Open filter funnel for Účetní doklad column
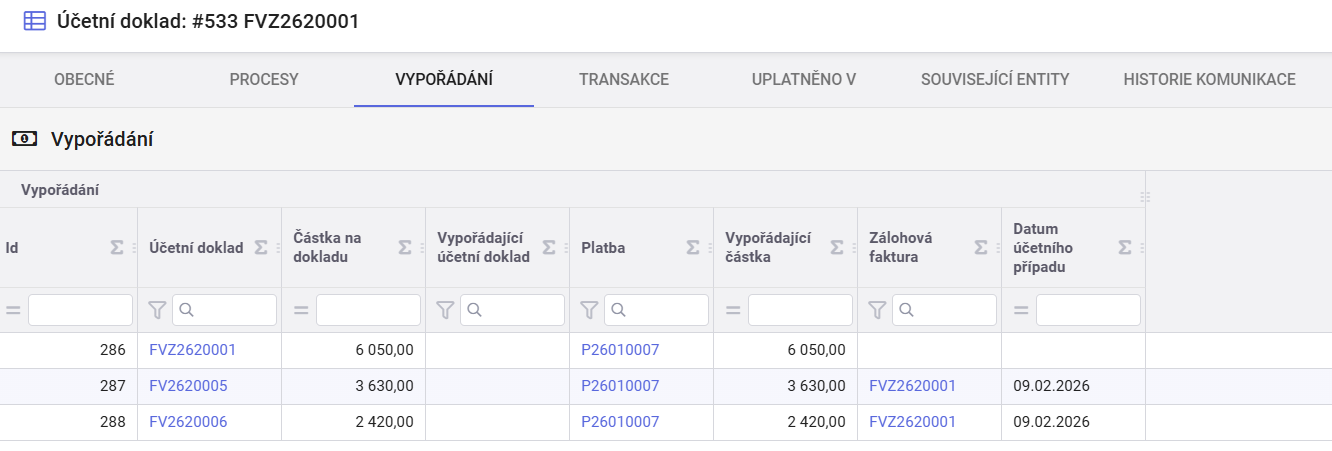 pos(156,311)
